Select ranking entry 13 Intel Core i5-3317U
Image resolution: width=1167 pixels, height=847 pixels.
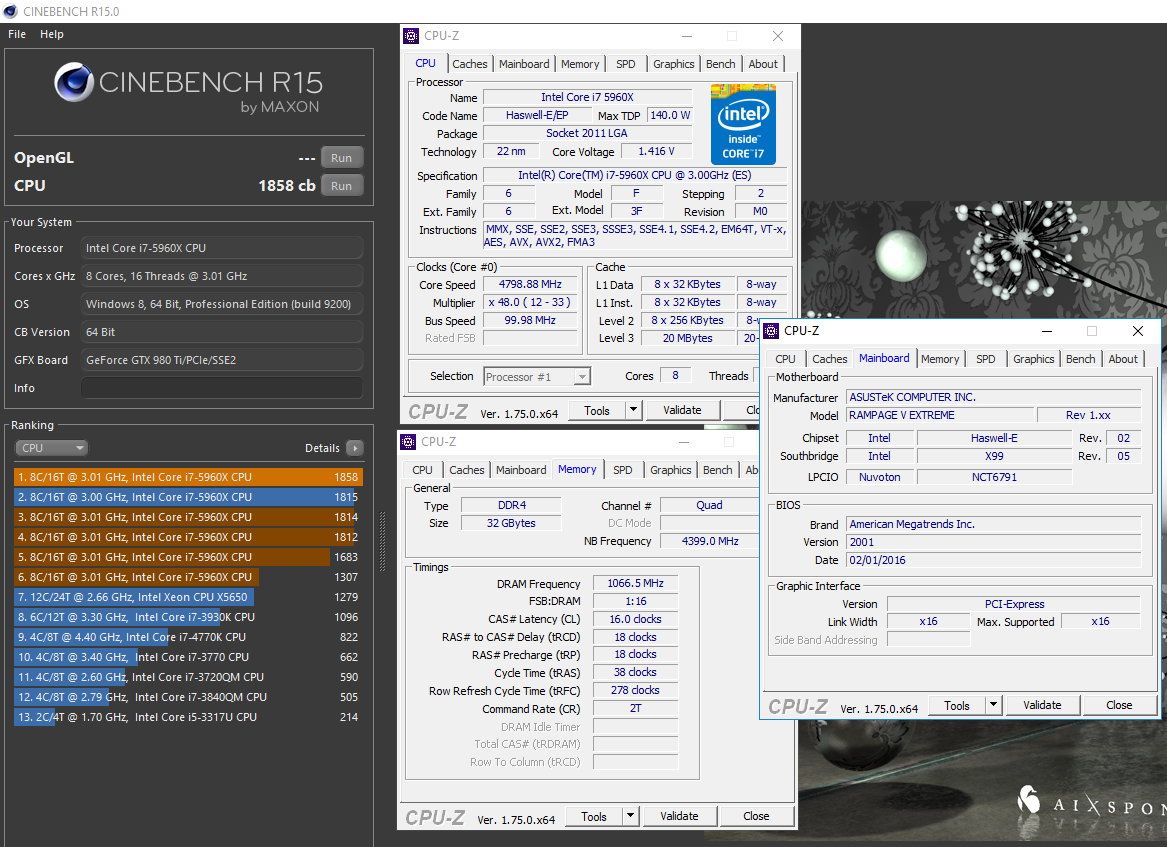pyautogui.click(x=188, y=717)
